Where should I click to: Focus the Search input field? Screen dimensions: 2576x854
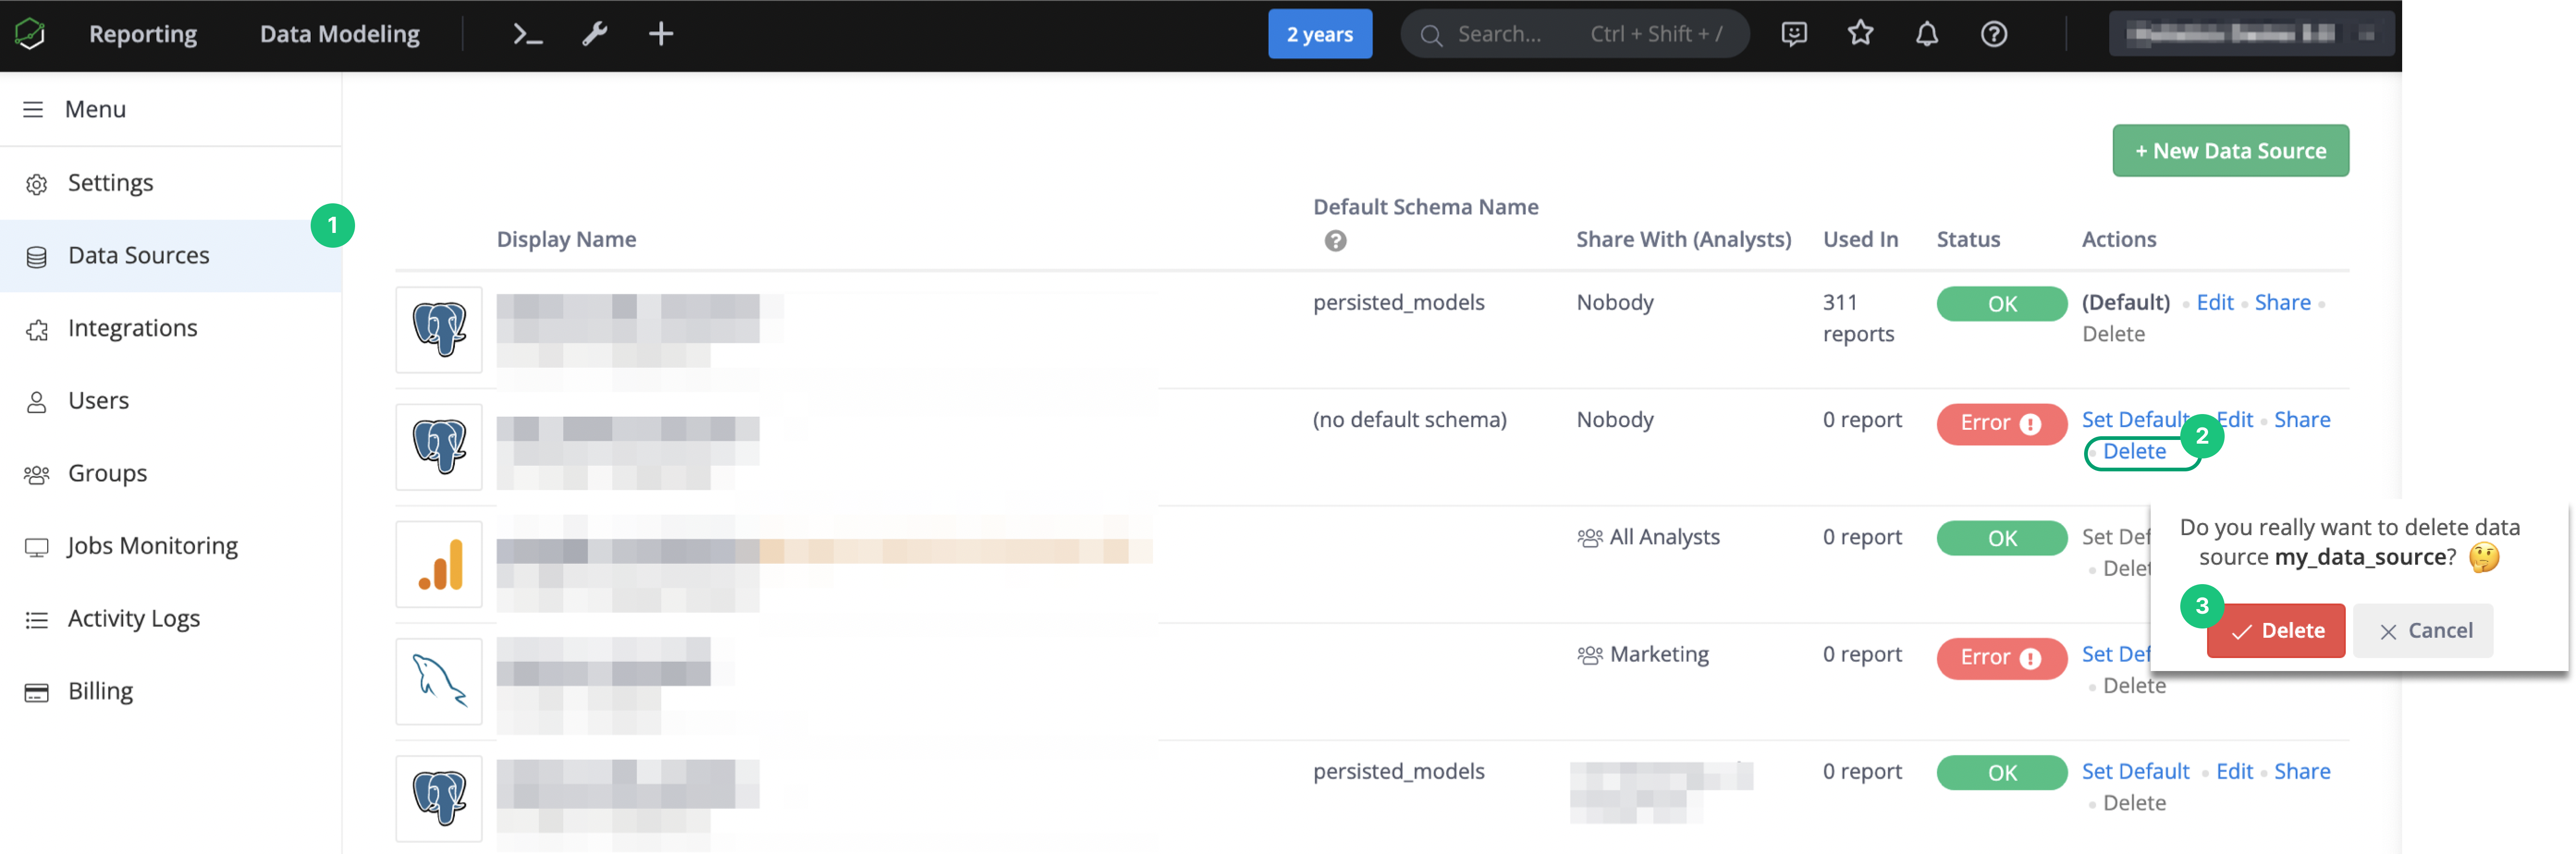tap(1575, 34)
